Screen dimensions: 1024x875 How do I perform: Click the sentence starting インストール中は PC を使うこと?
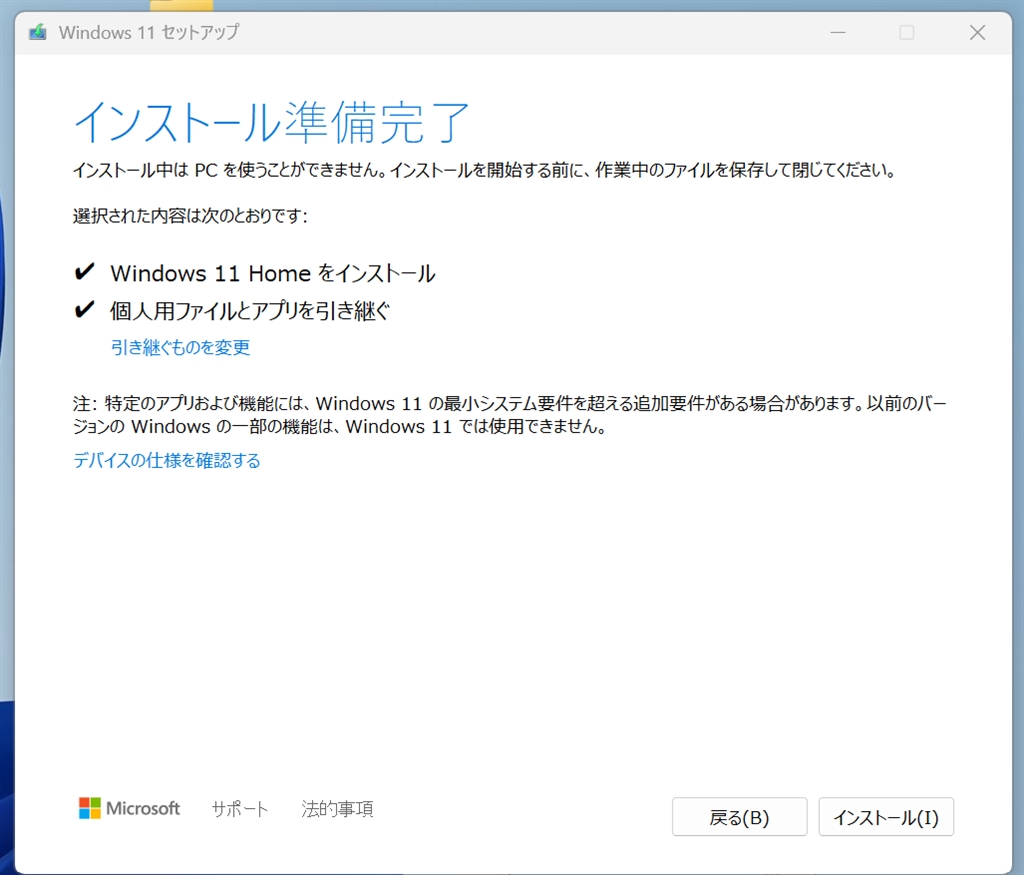[x=484, y=170]
